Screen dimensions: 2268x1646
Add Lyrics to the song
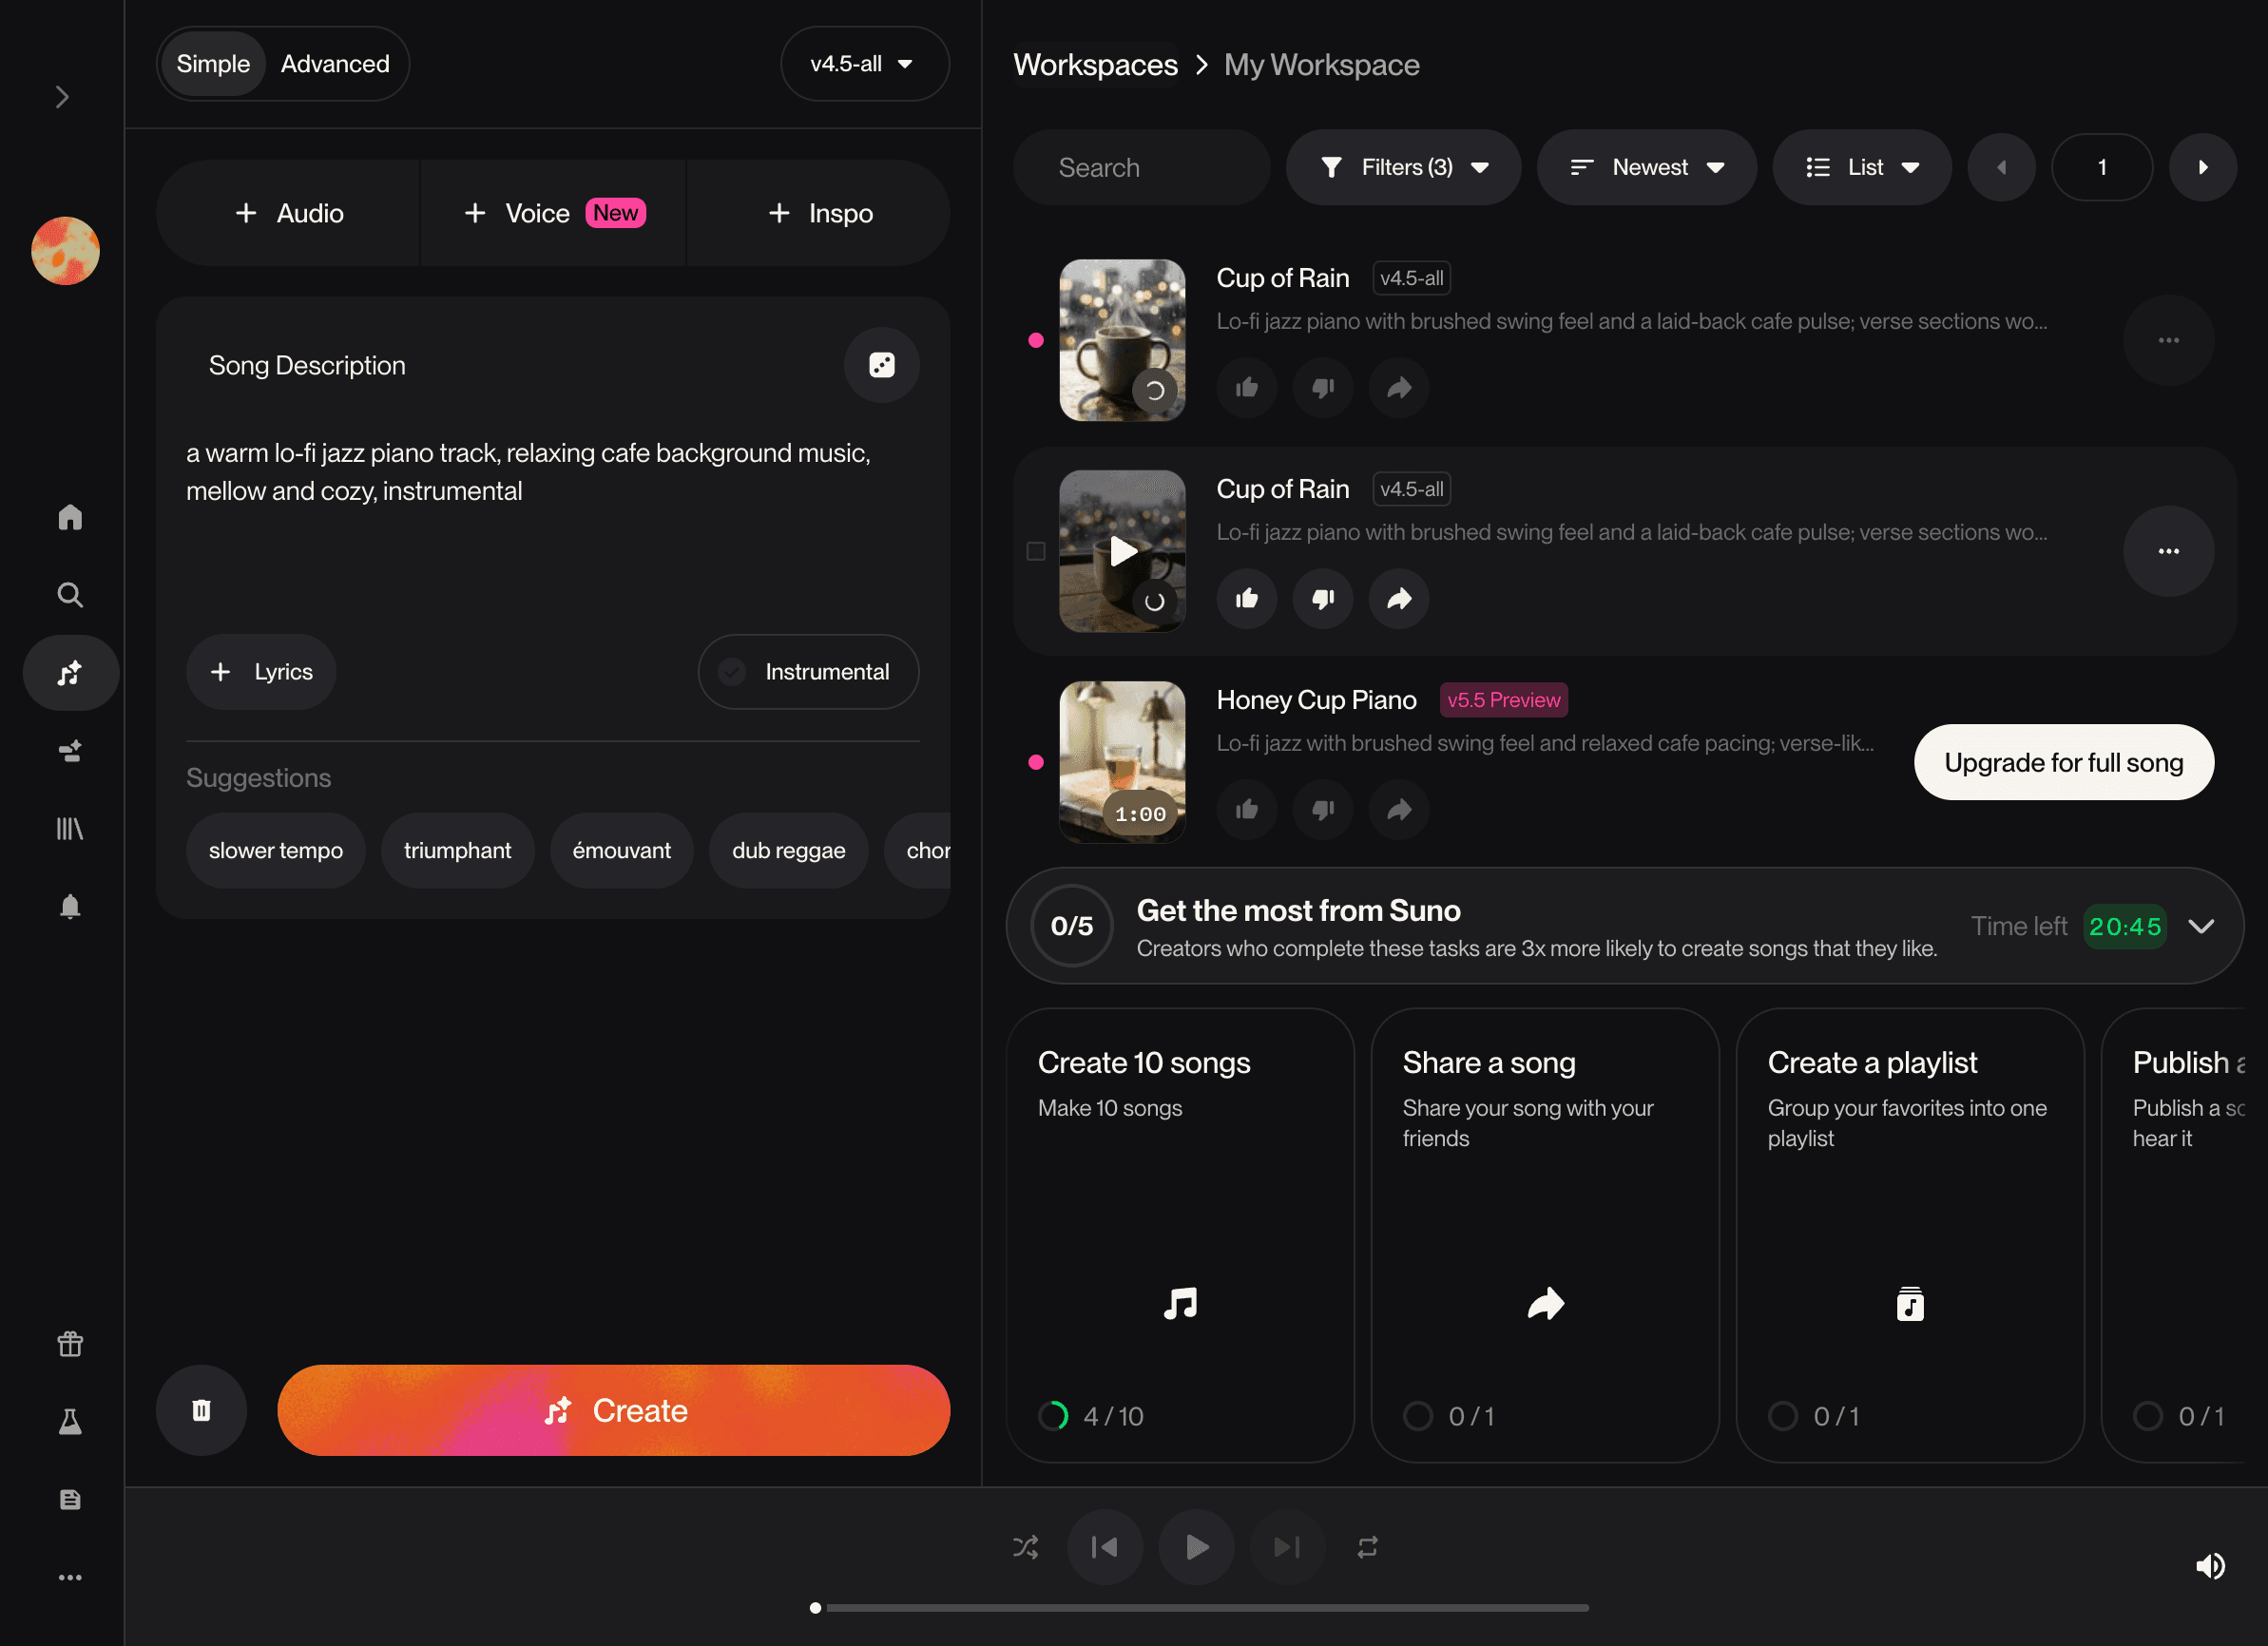[x=261, y=672]
